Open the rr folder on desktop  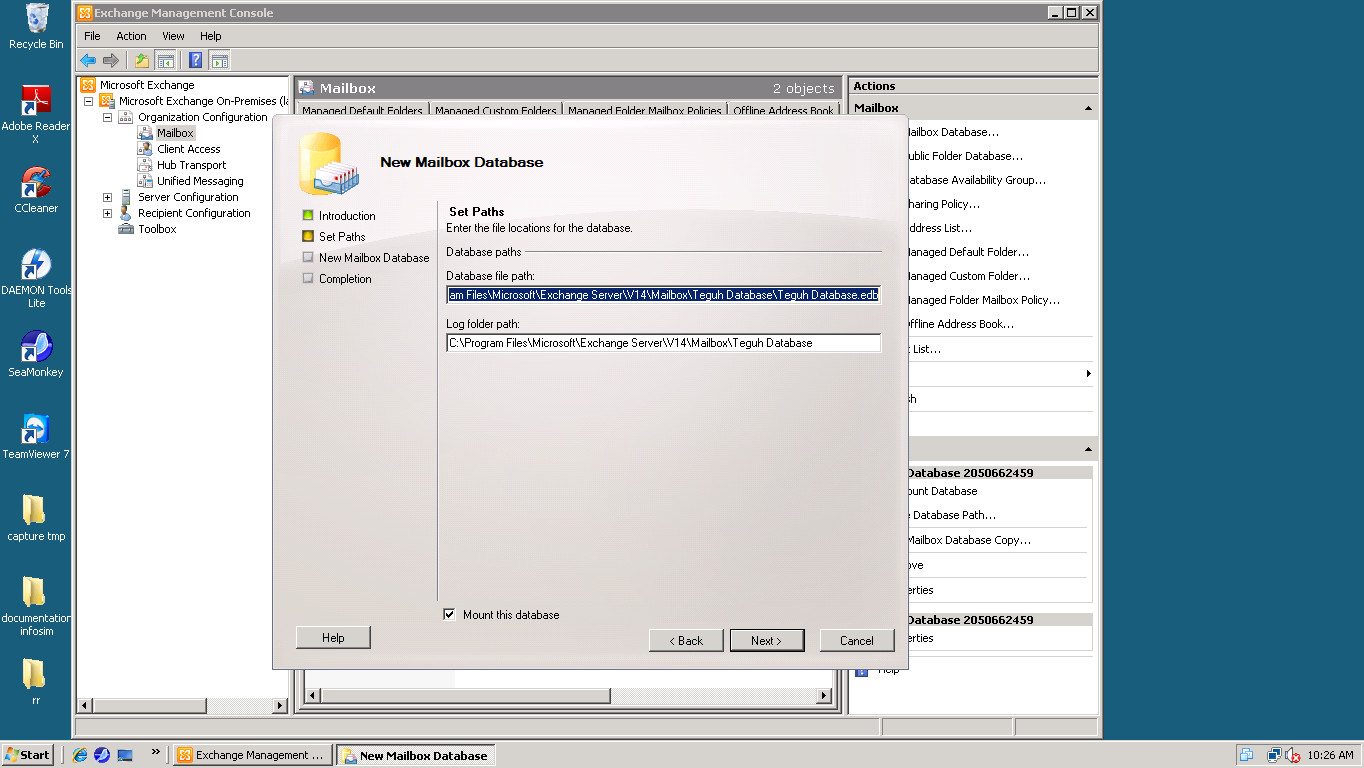pyautogui.click(x=34, y=674)
